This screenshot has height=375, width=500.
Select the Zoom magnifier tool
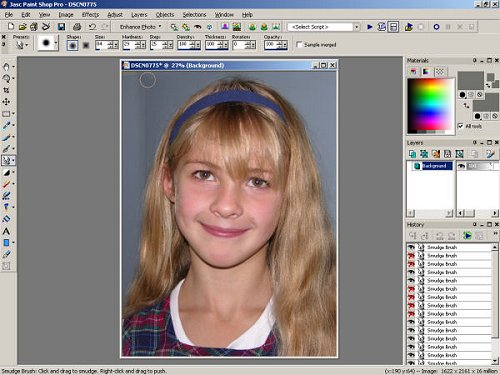(x=6, y=78)
